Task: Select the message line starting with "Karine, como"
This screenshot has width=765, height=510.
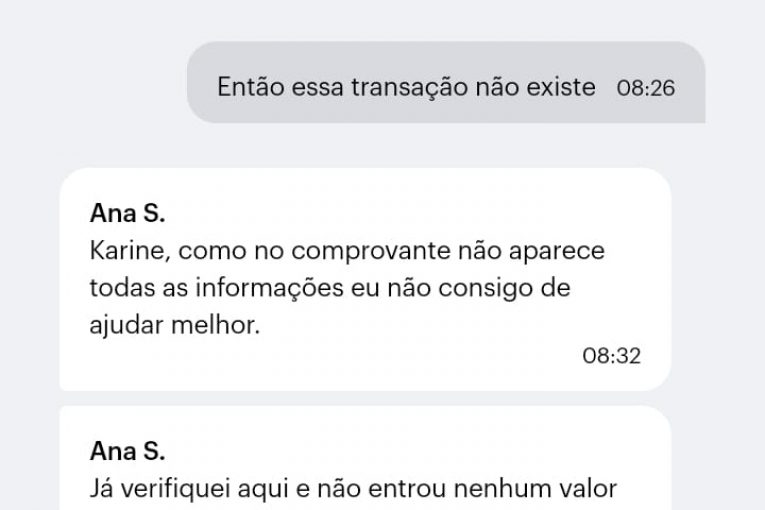Action: click(347, 250)
